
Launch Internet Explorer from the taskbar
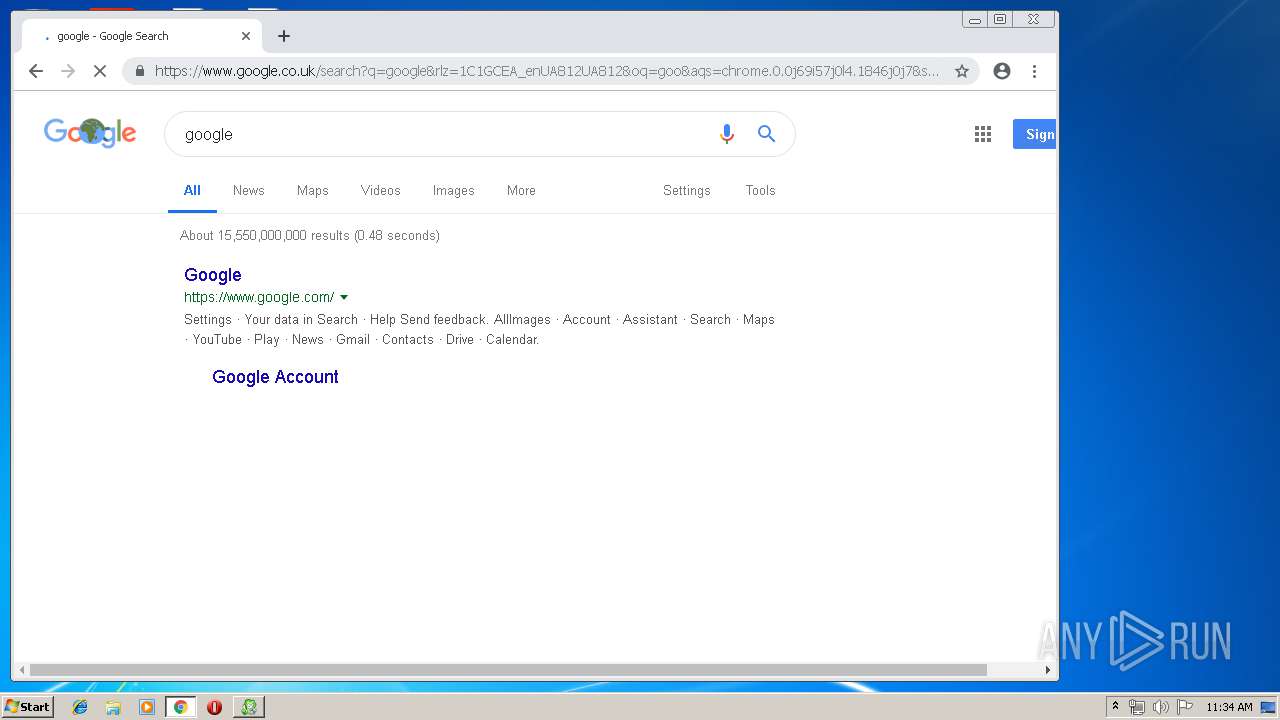[x=80, y=707]
